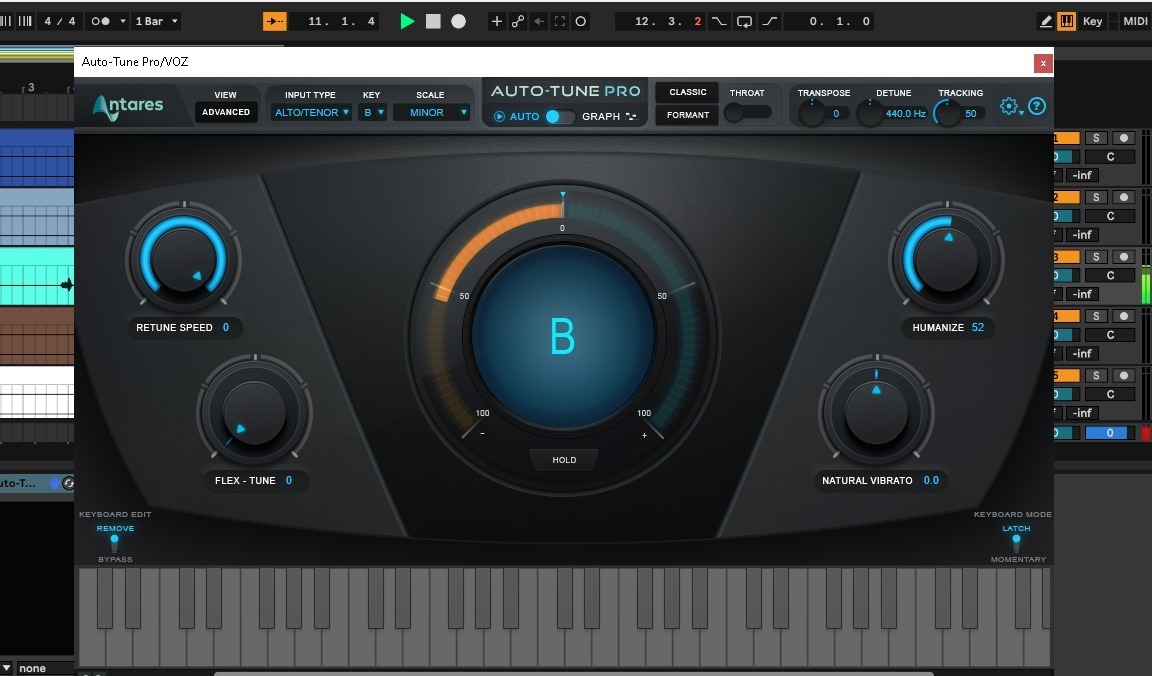Image resolution: width=1152 pixels, height=676 pixels.
Task: Toggle the metronome button
Action: tap(101, 21)
